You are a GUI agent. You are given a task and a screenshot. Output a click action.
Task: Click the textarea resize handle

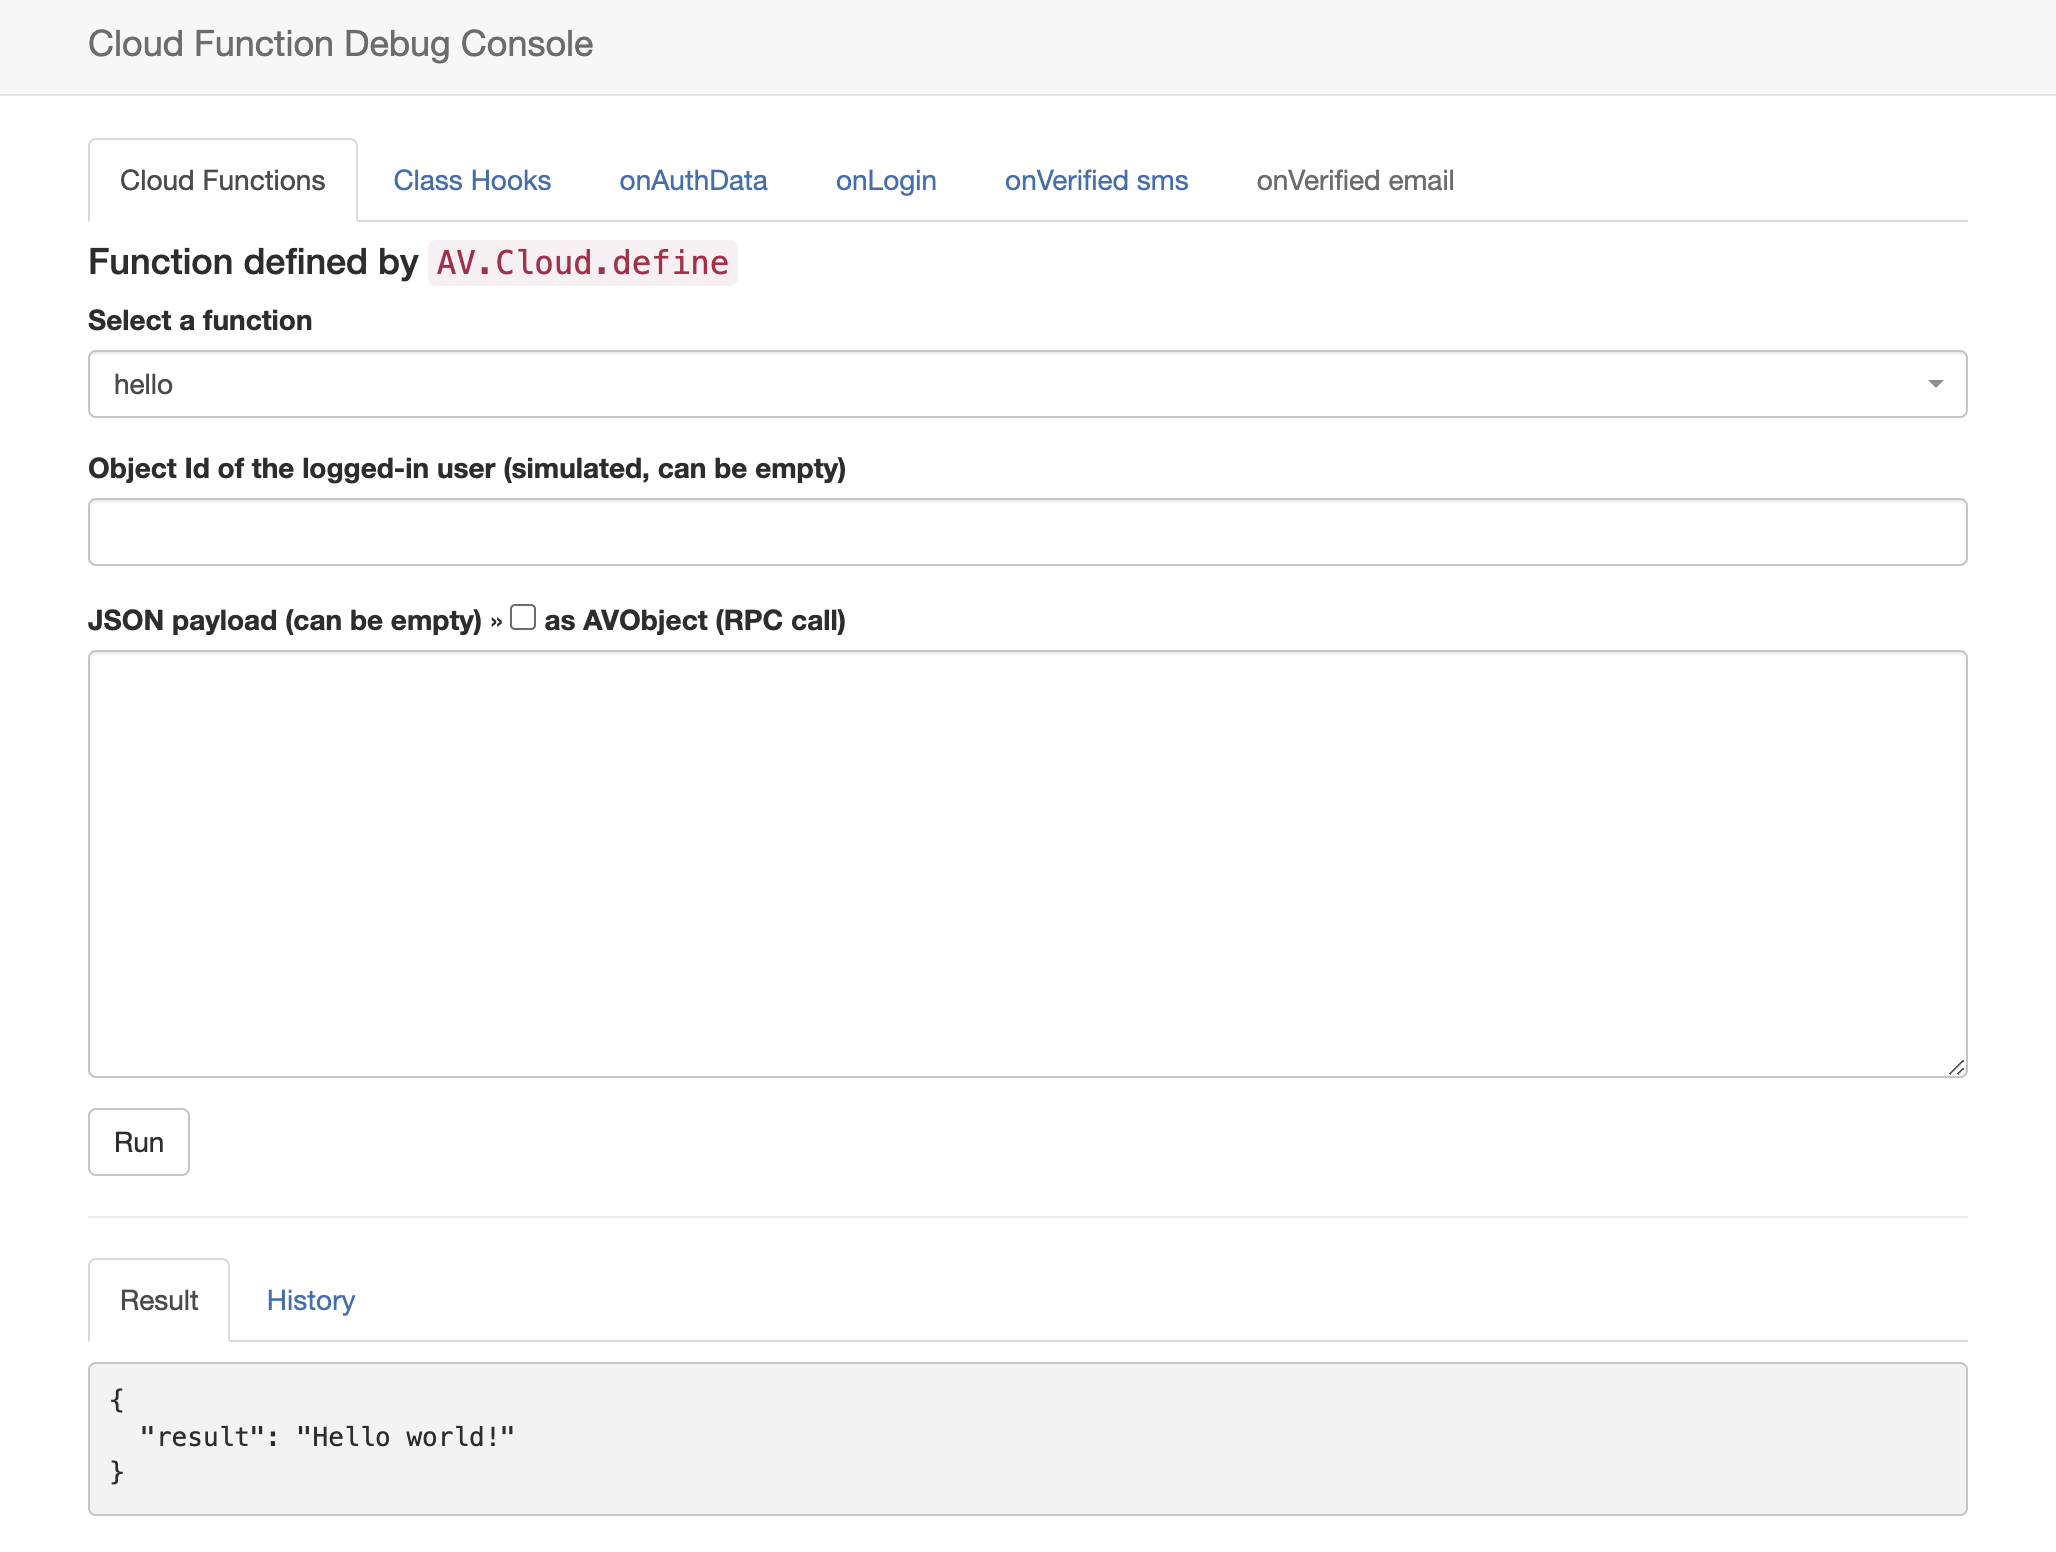click(x=1956, y=1068)
